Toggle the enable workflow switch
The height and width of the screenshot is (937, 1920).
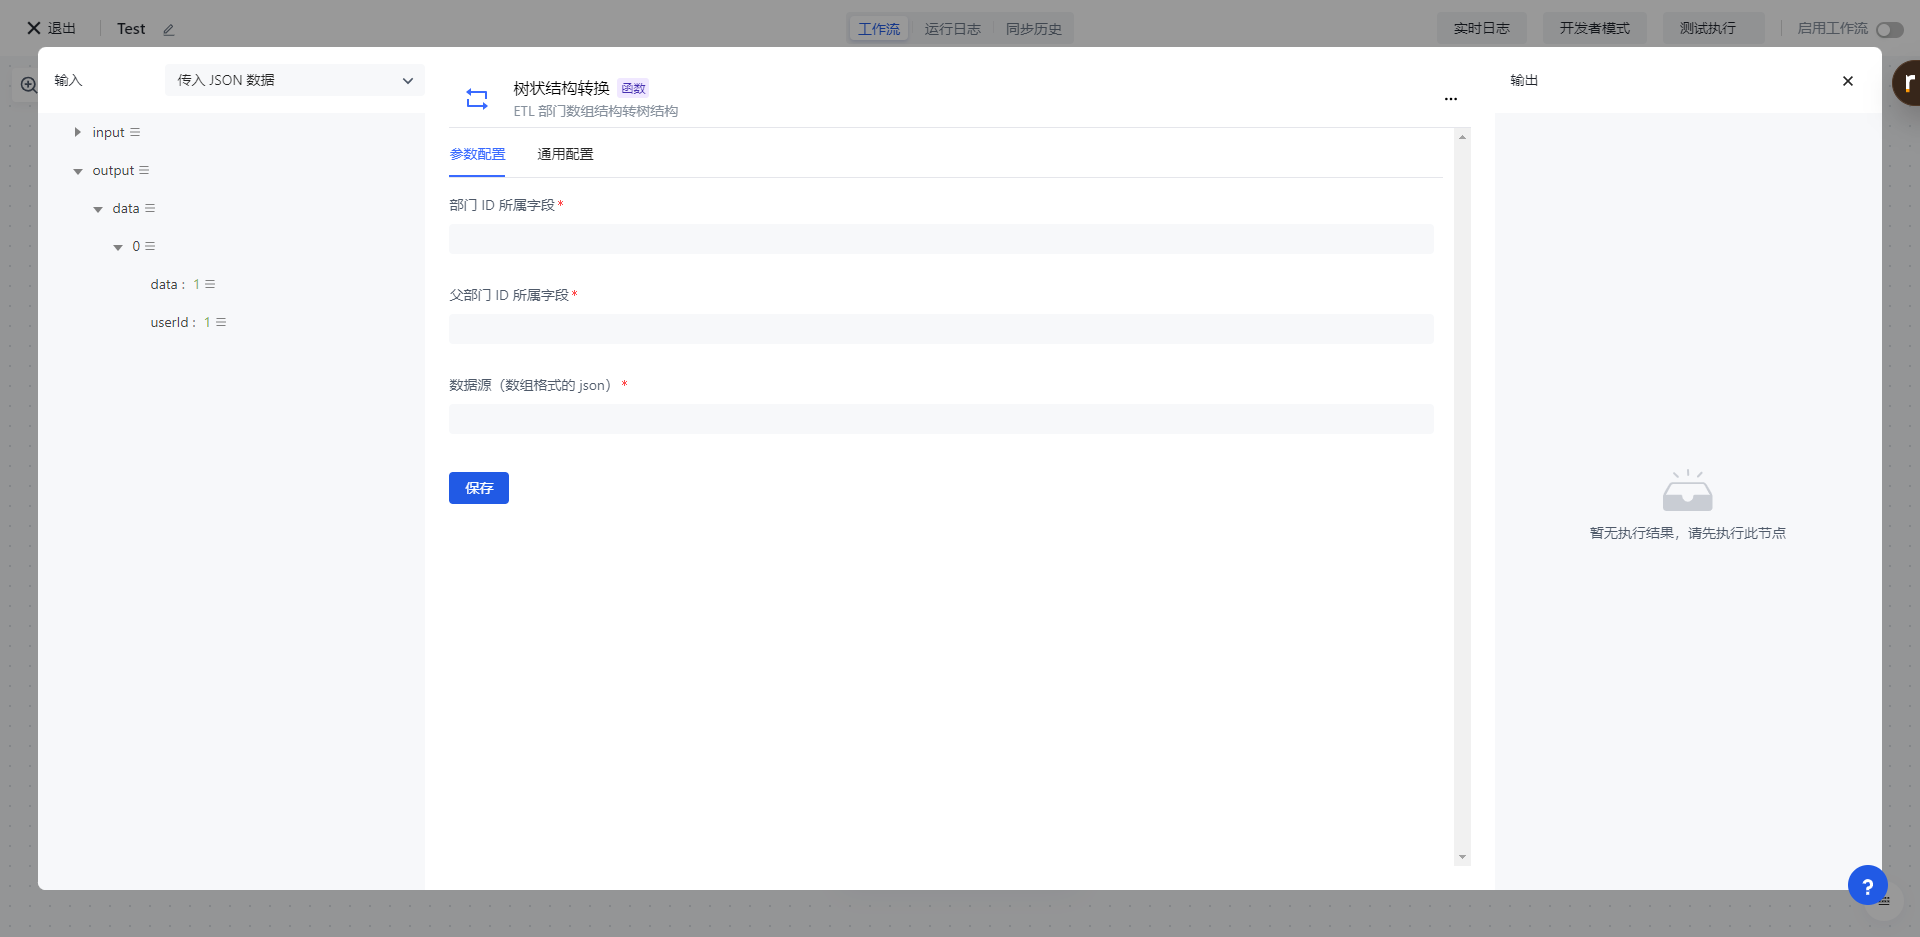[1889, 29]
